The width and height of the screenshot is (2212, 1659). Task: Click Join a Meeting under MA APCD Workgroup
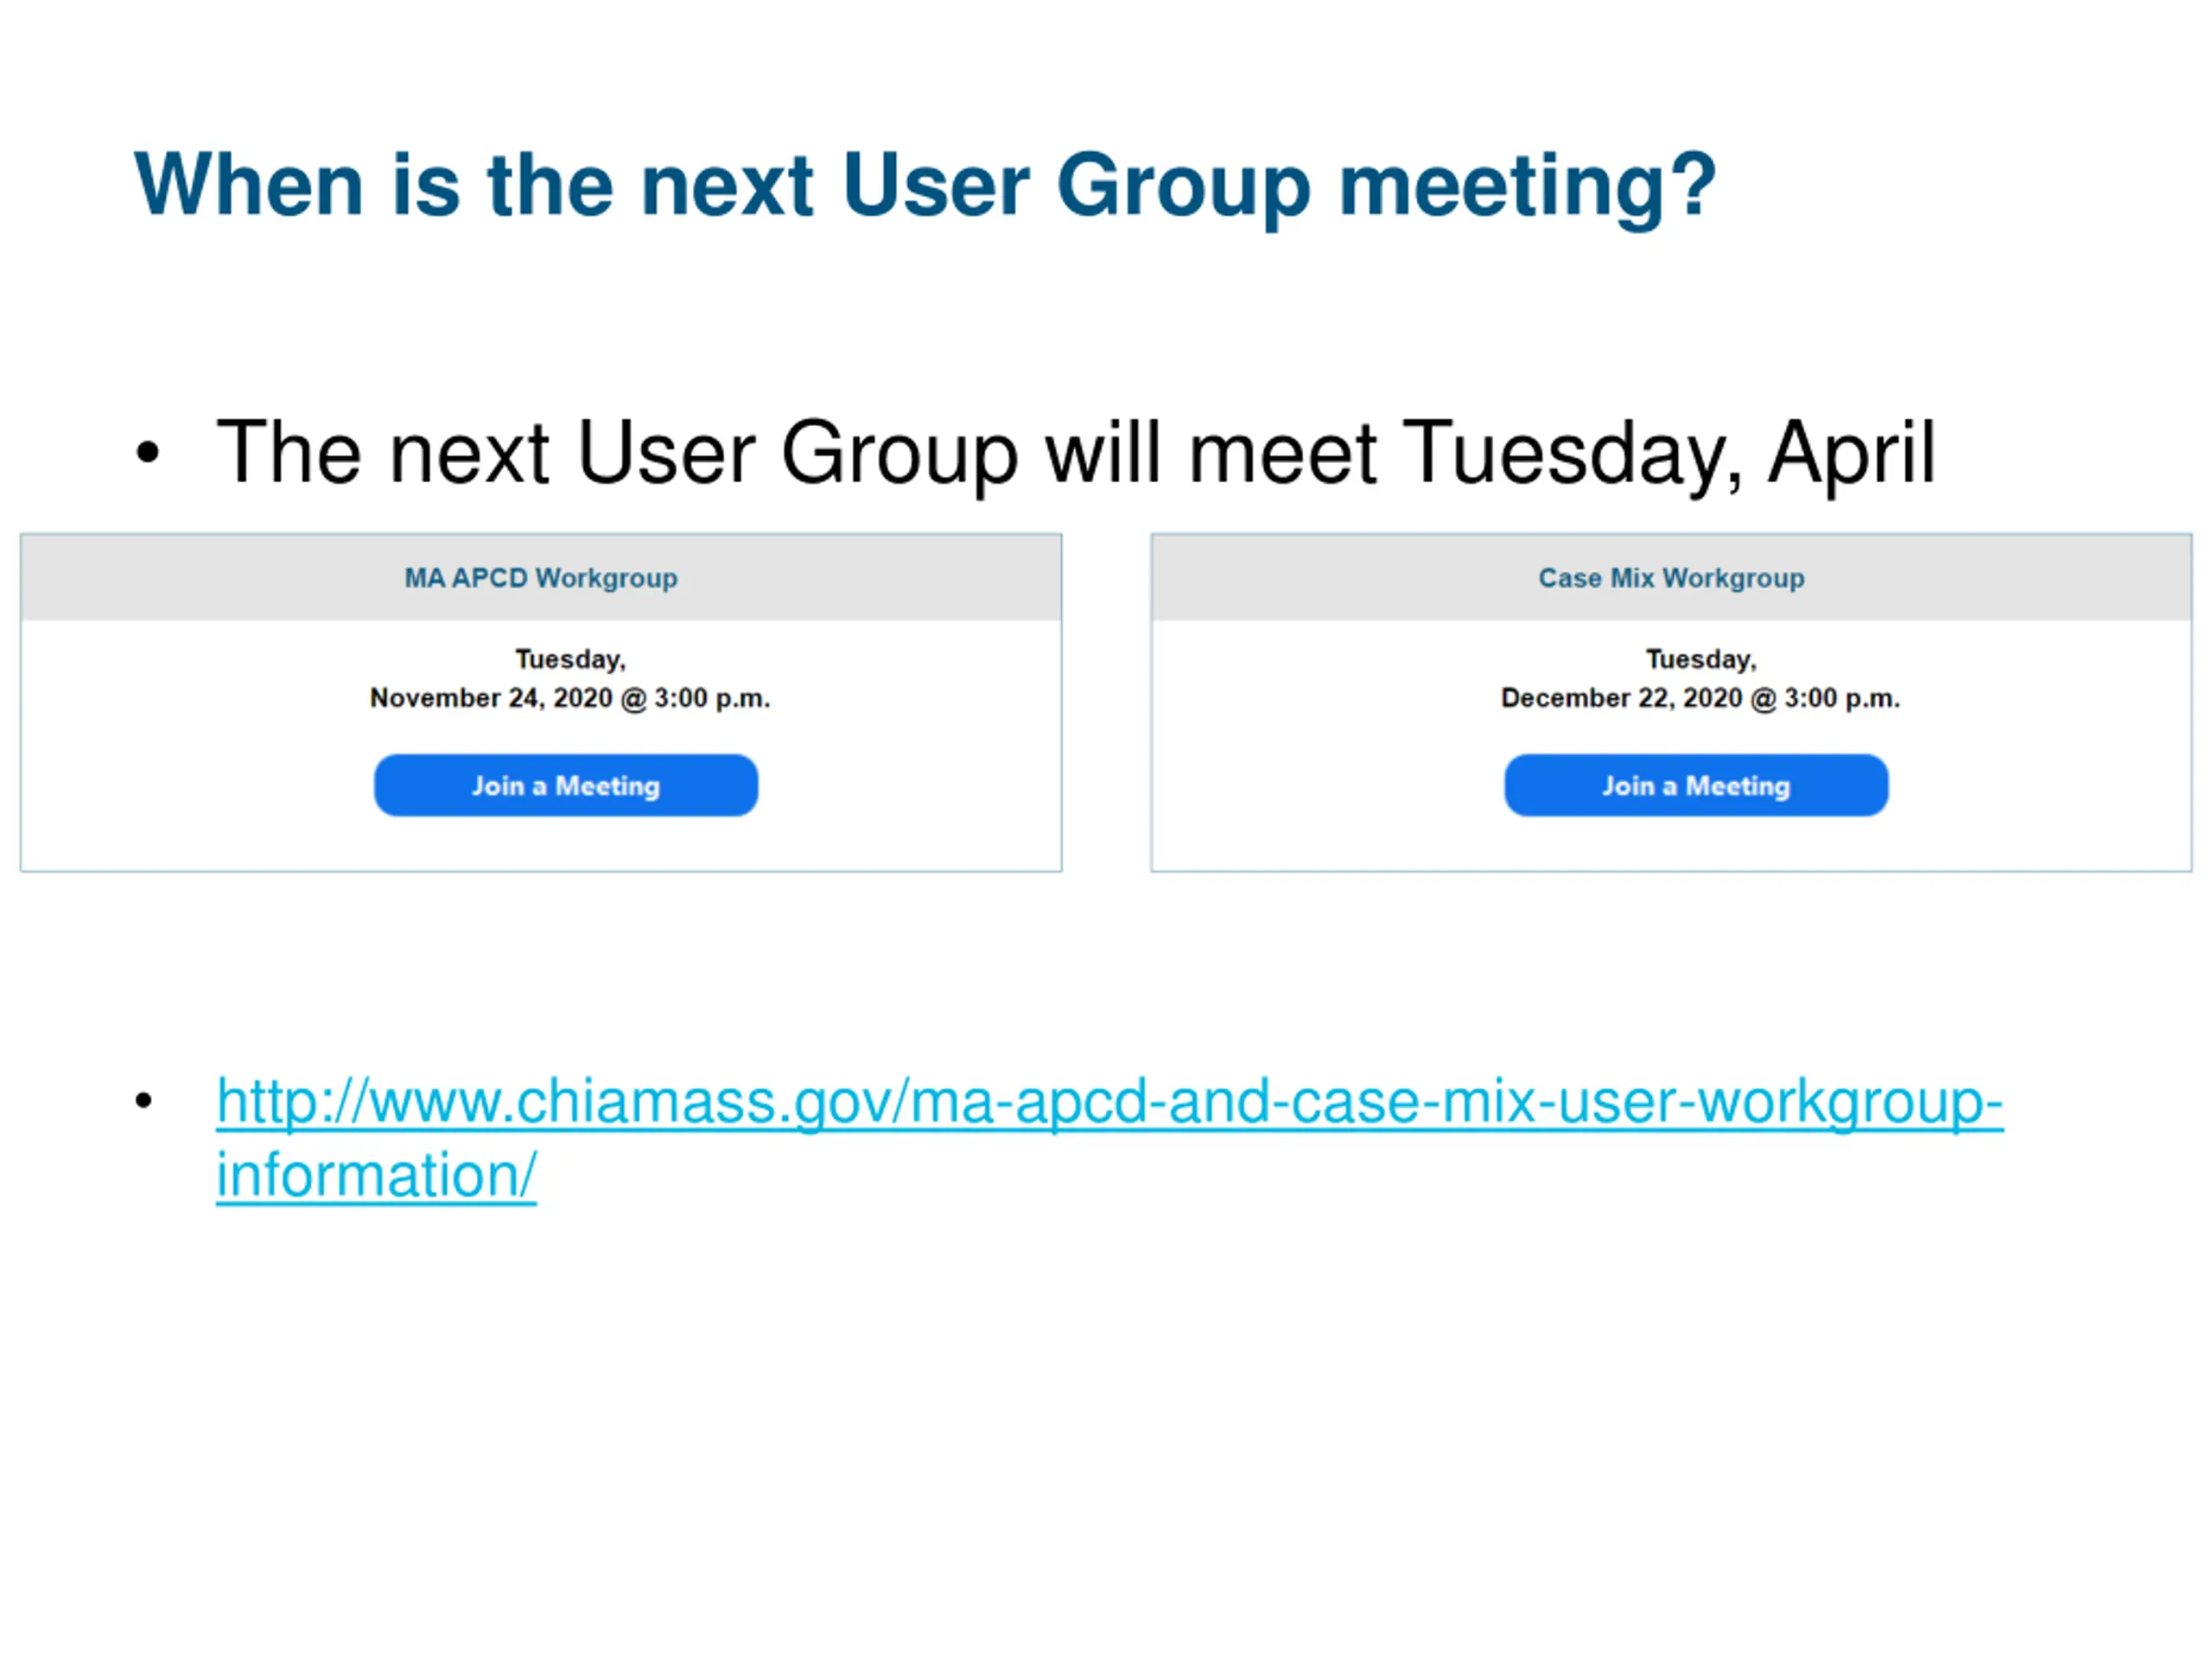565,786
